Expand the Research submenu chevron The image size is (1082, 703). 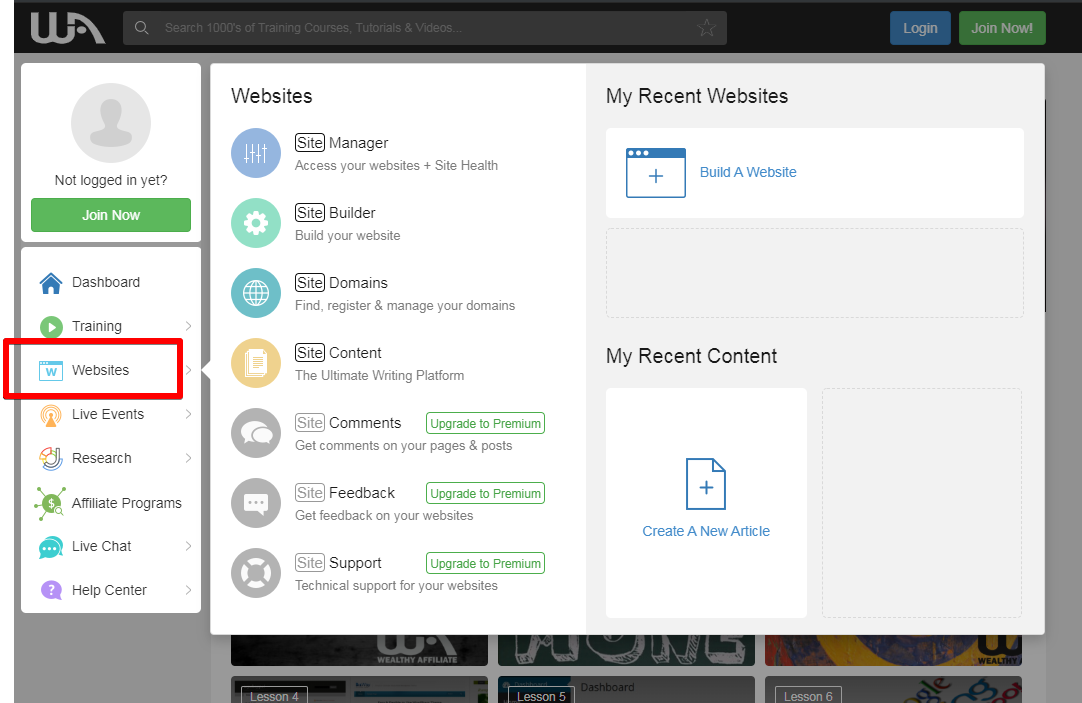coord(188,458)
